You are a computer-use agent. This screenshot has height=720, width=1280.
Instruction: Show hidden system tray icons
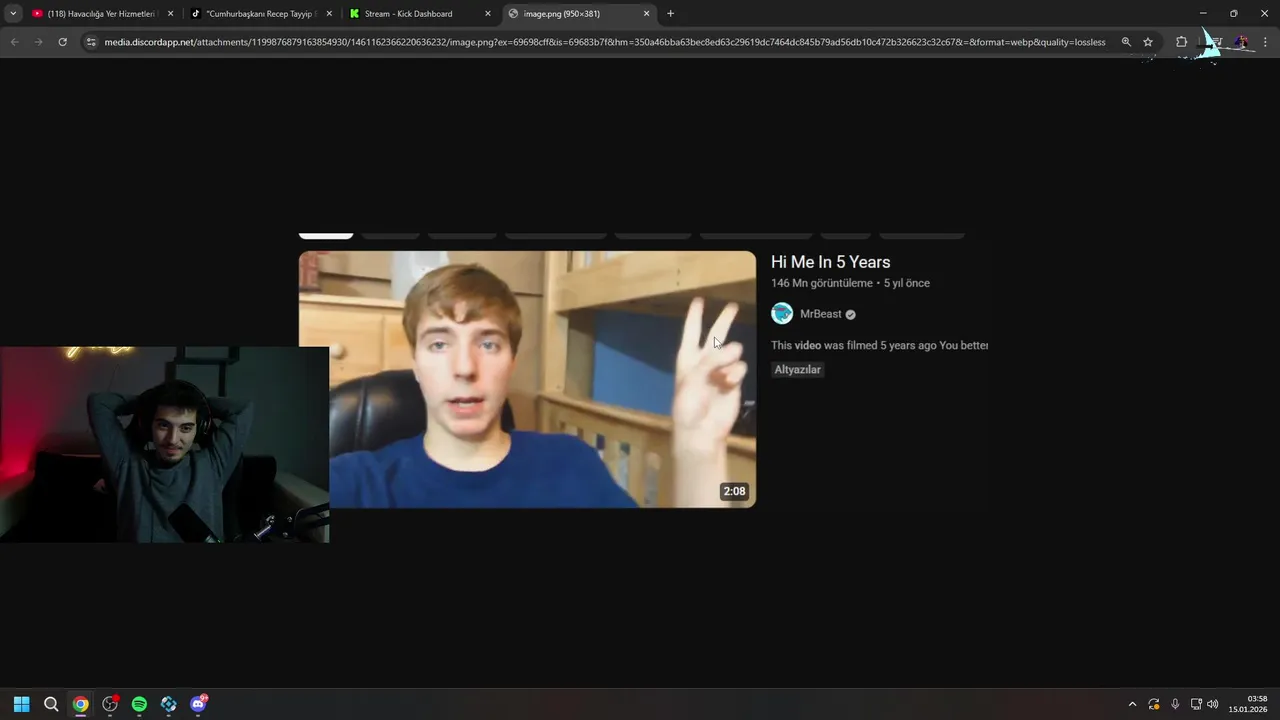tap(1132, 704)
